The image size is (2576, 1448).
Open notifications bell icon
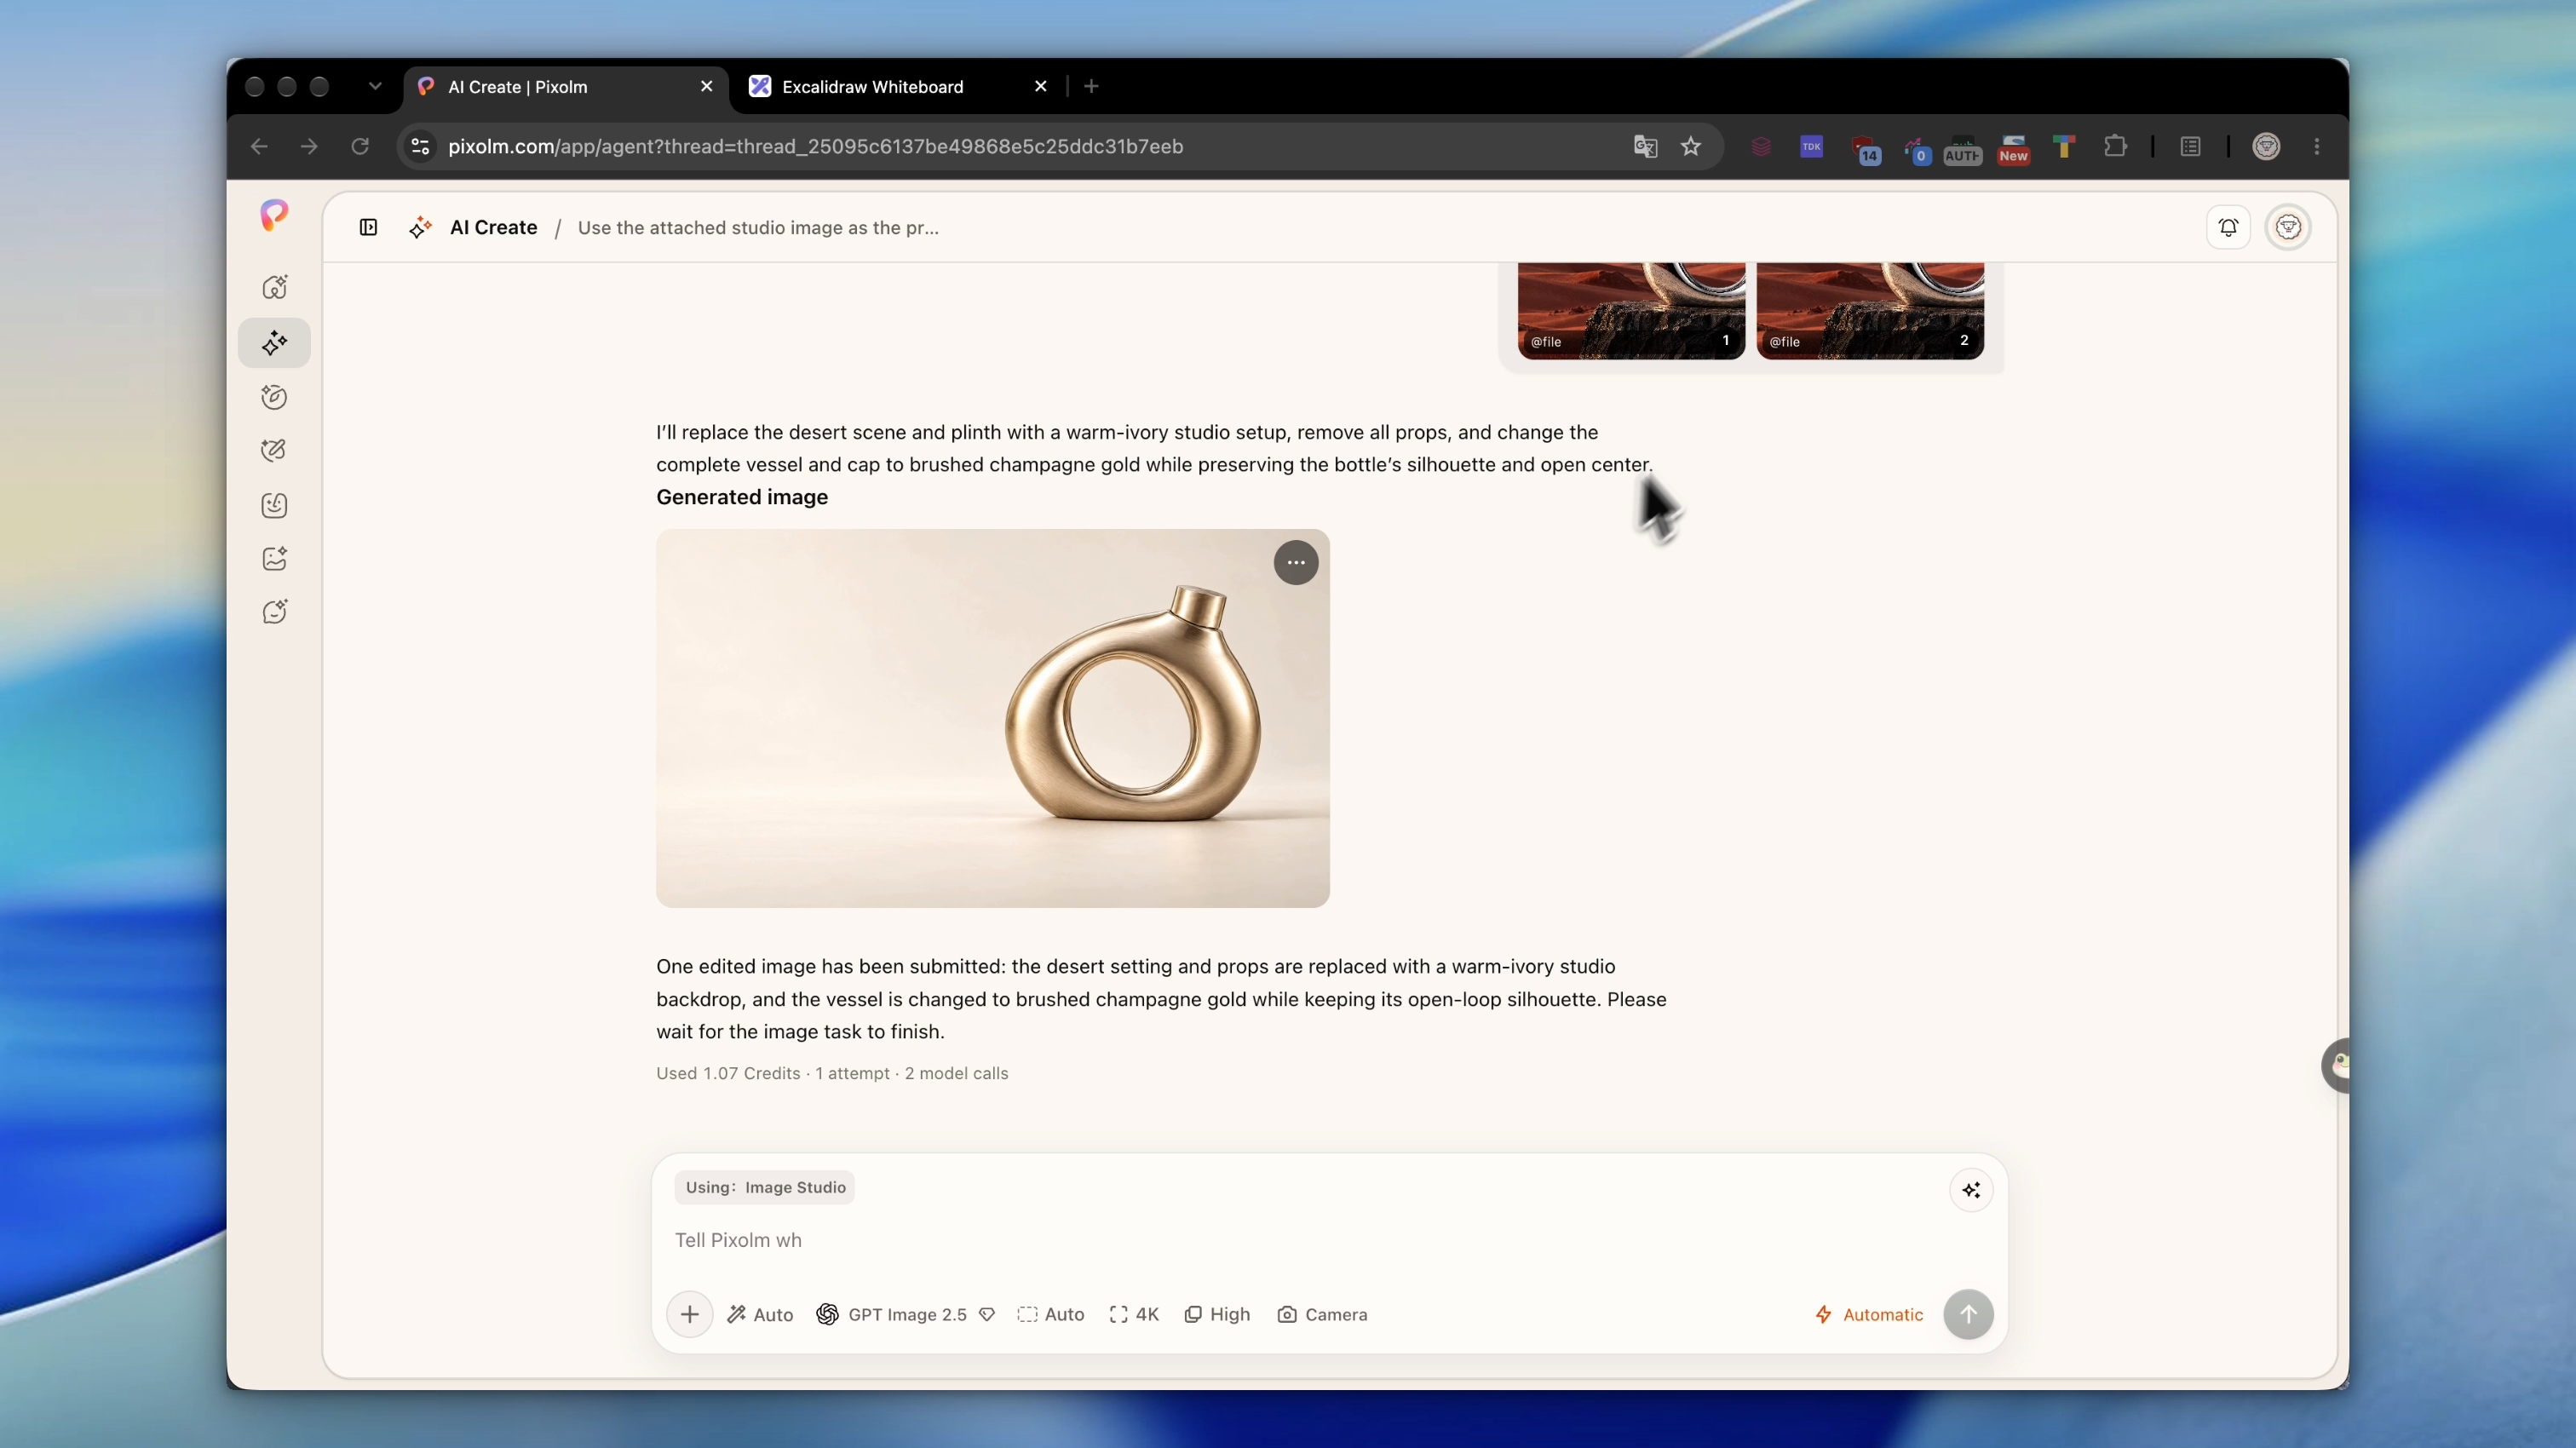point(2228,227)
